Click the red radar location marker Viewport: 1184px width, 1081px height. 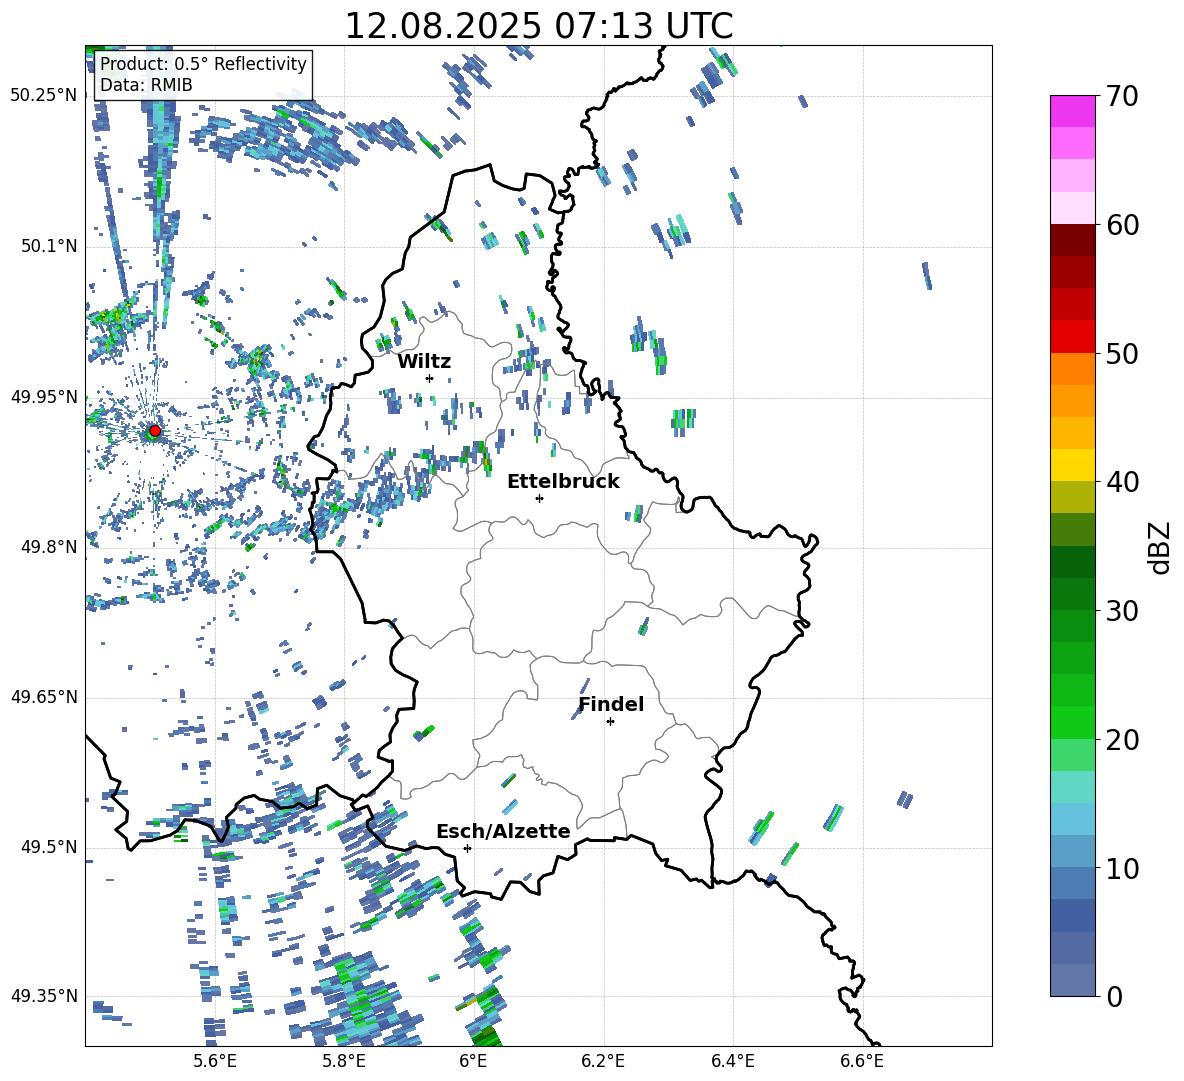click(155, 431)
